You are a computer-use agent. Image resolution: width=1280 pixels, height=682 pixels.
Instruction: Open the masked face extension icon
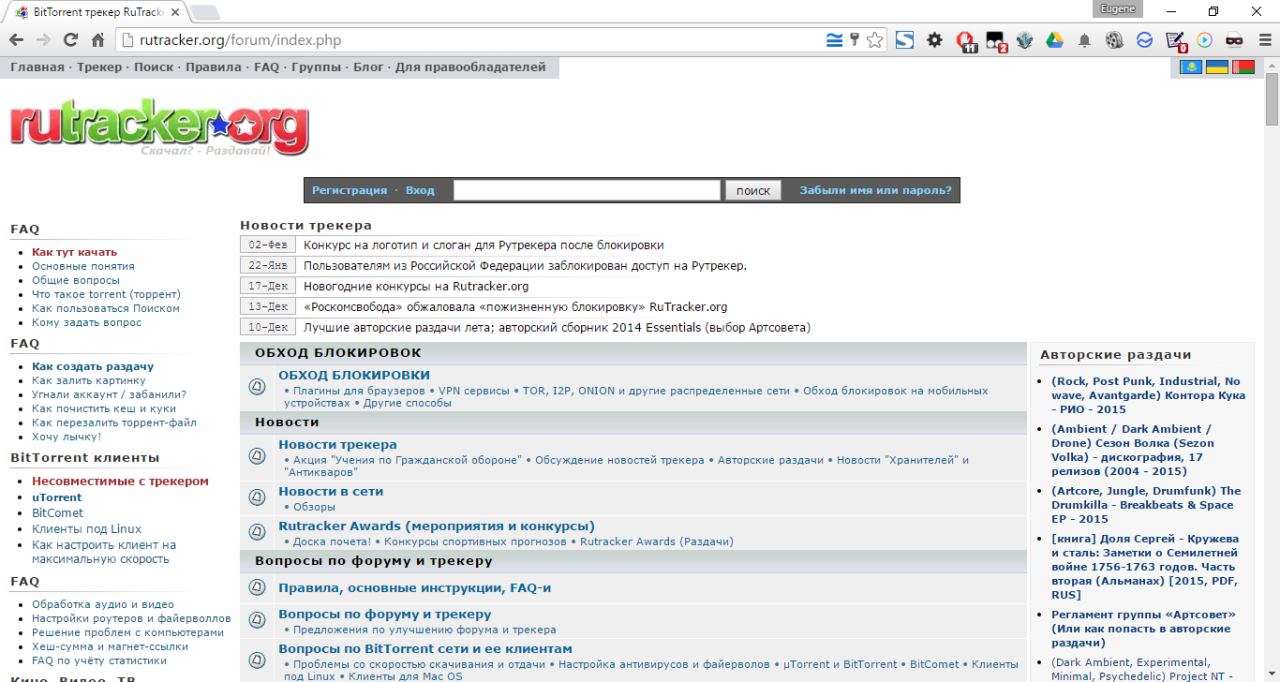pyautogui.click(x=1234, y=40)
